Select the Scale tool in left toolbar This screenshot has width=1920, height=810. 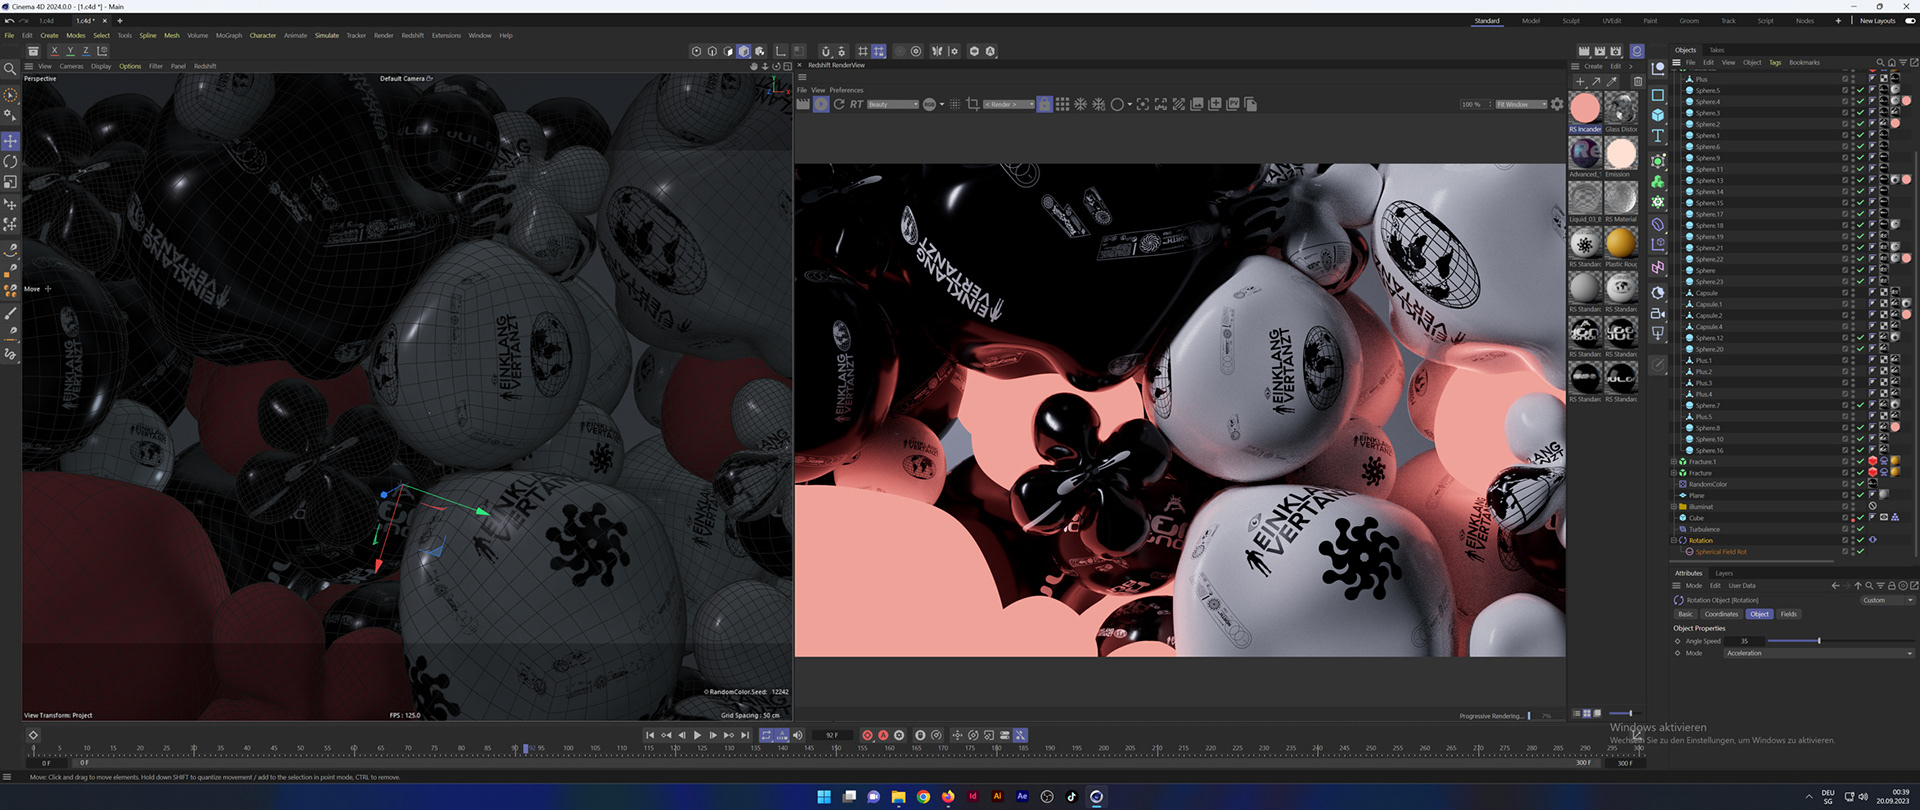[x=10, y=182]
